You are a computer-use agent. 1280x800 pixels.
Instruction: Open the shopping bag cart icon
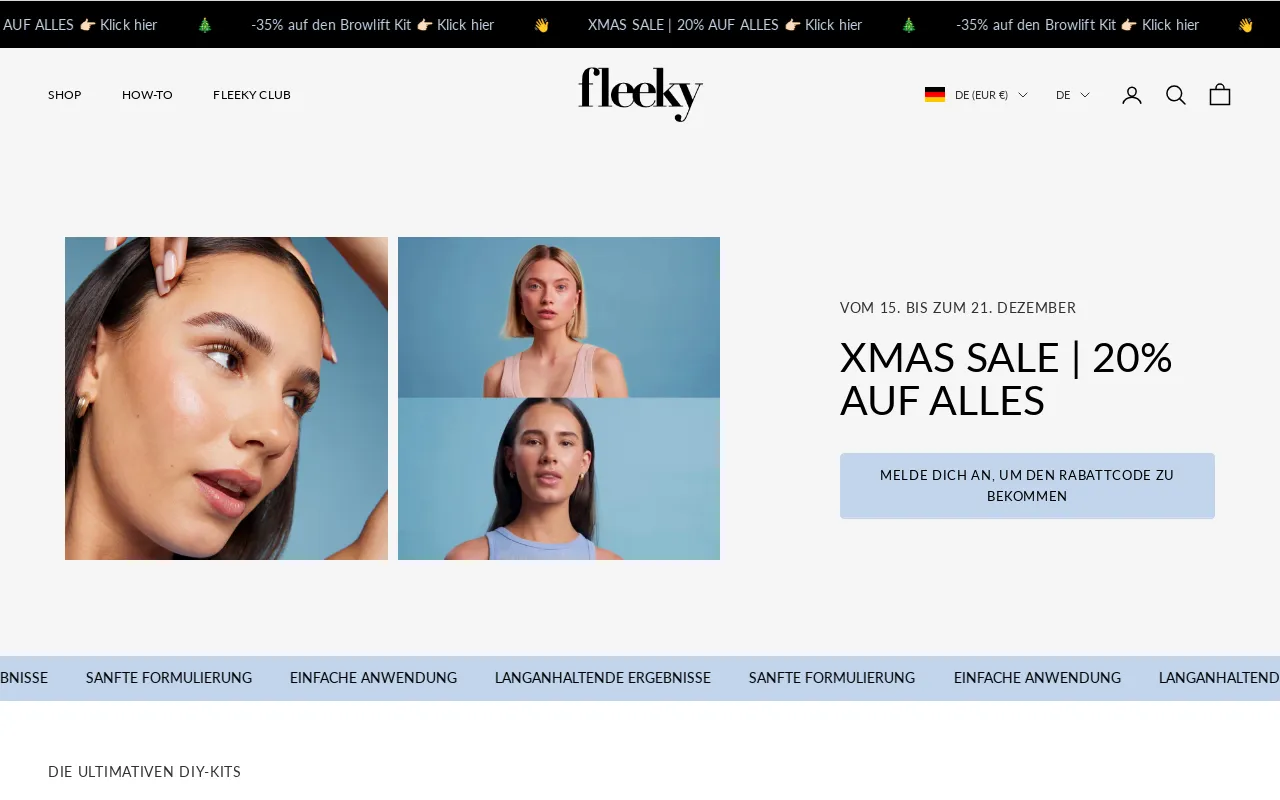tap(1220, 95)
